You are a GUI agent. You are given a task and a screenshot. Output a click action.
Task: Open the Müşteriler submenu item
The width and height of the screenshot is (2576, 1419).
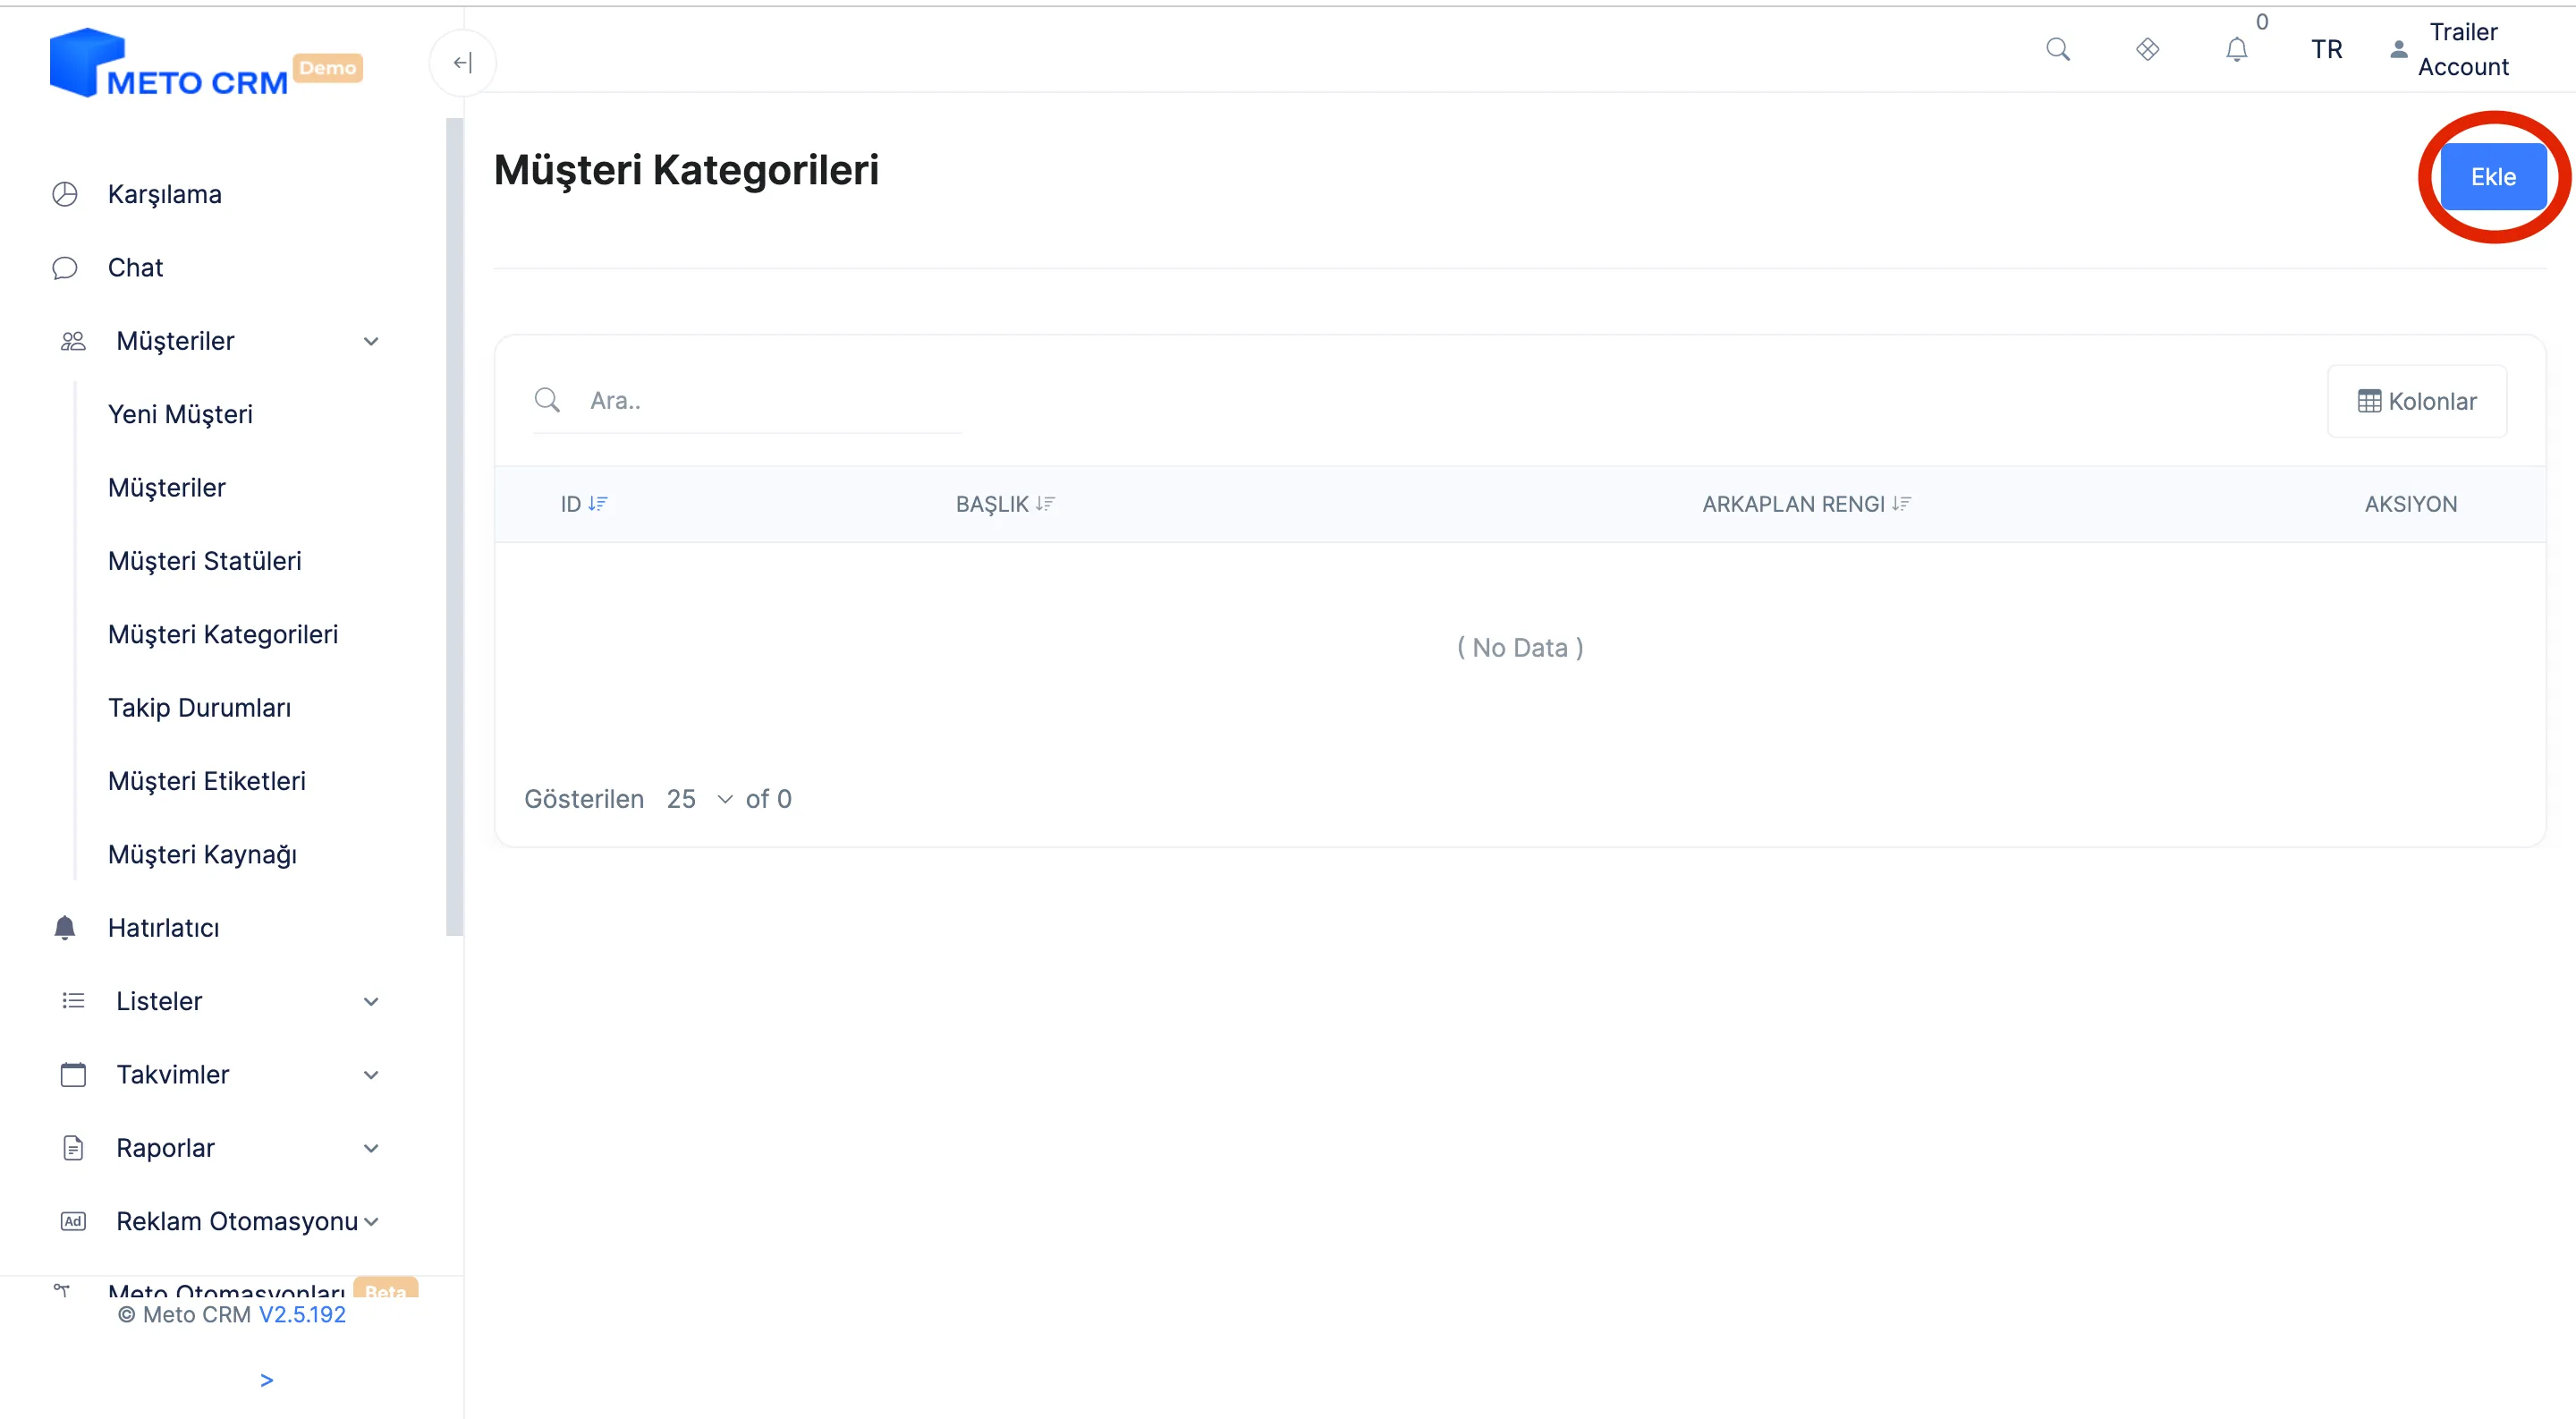(167, 488)
